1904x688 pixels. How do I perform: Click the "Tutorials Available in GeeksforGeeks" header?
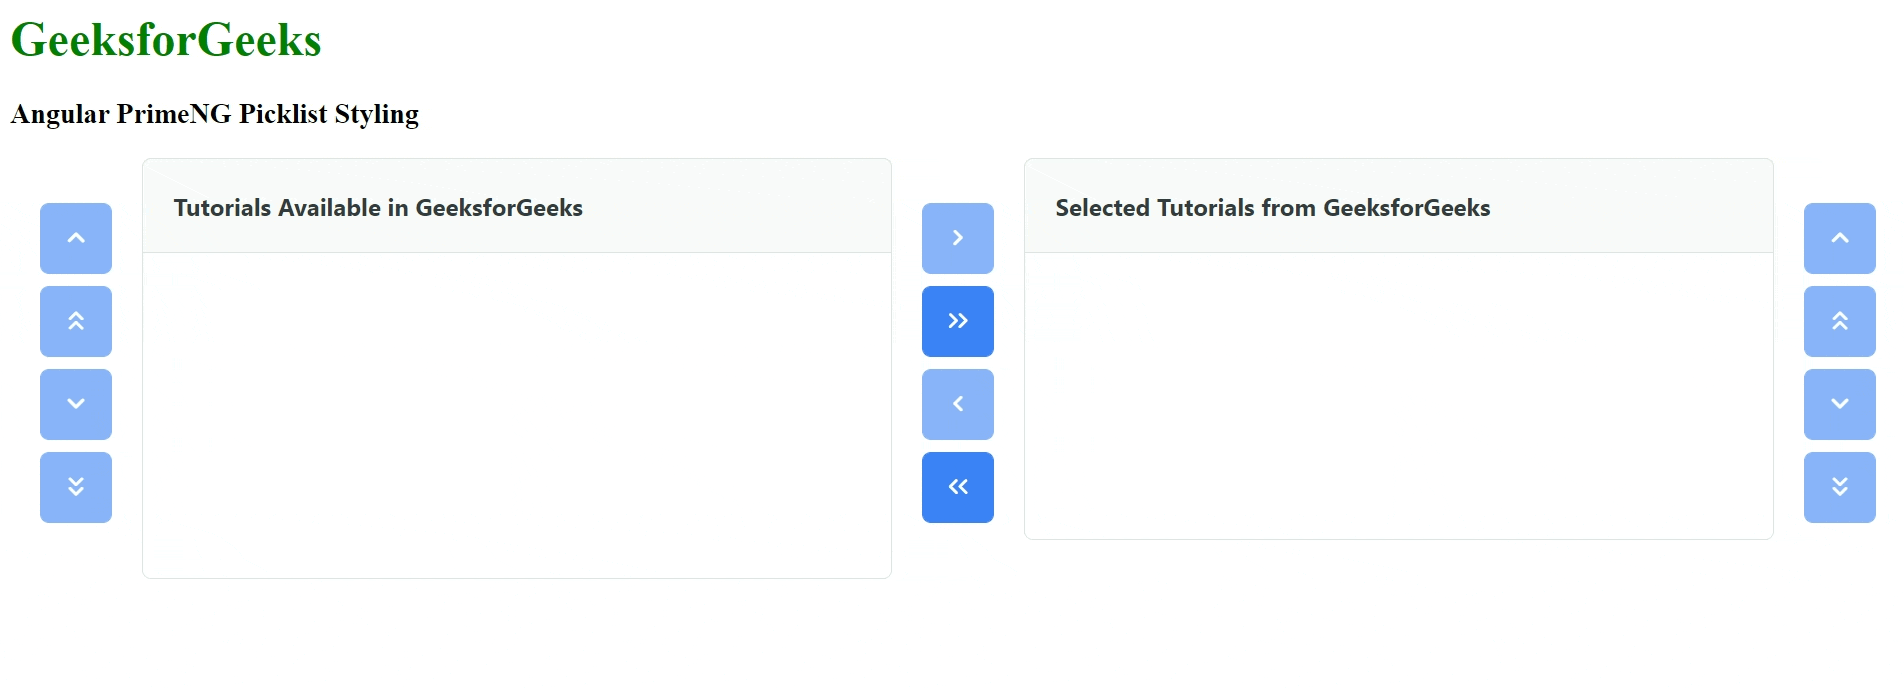click(x=378, y=208)
